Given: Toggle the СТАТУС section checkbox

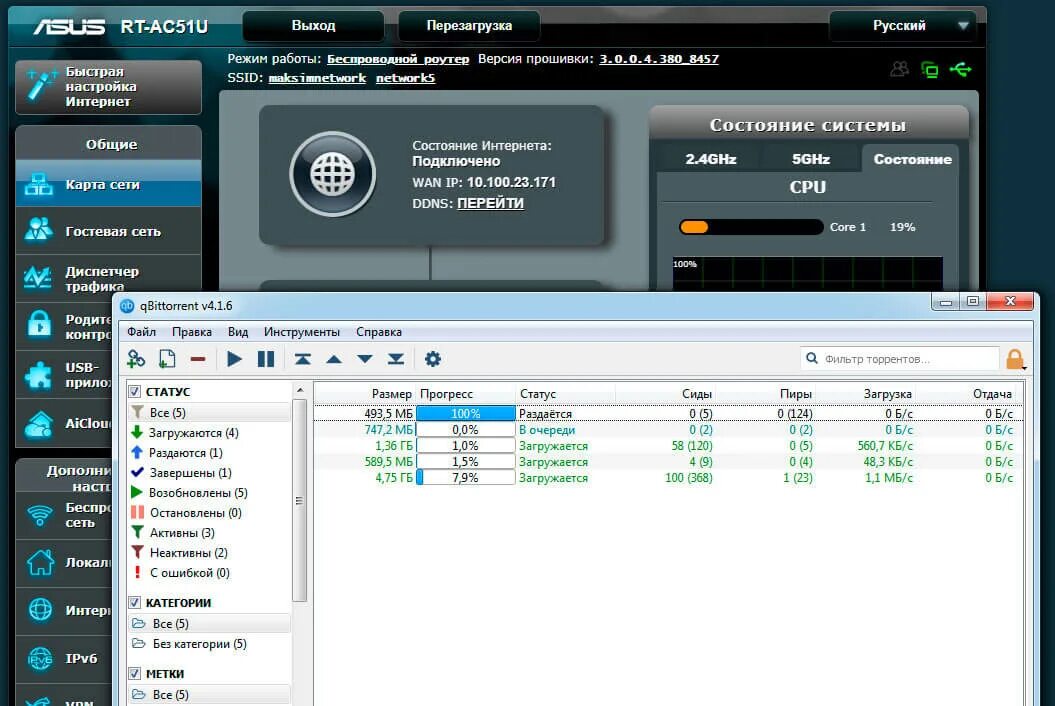Looking at the screenshot, I should (x=134, y=391).
